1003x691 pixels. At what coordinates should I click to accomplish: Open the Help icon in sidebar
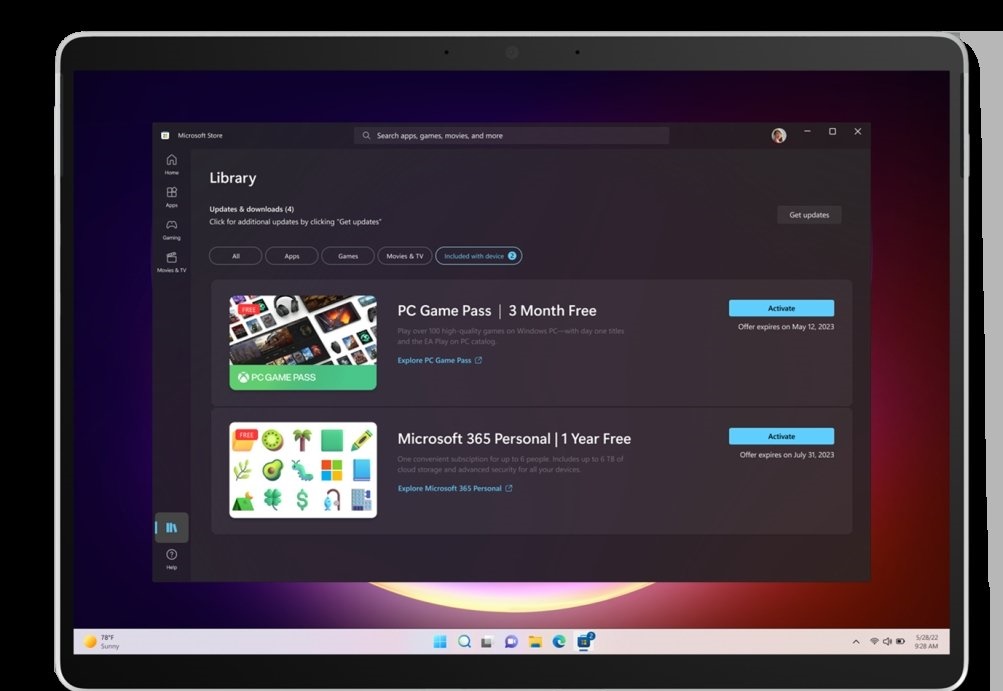[x=171, y=559]
